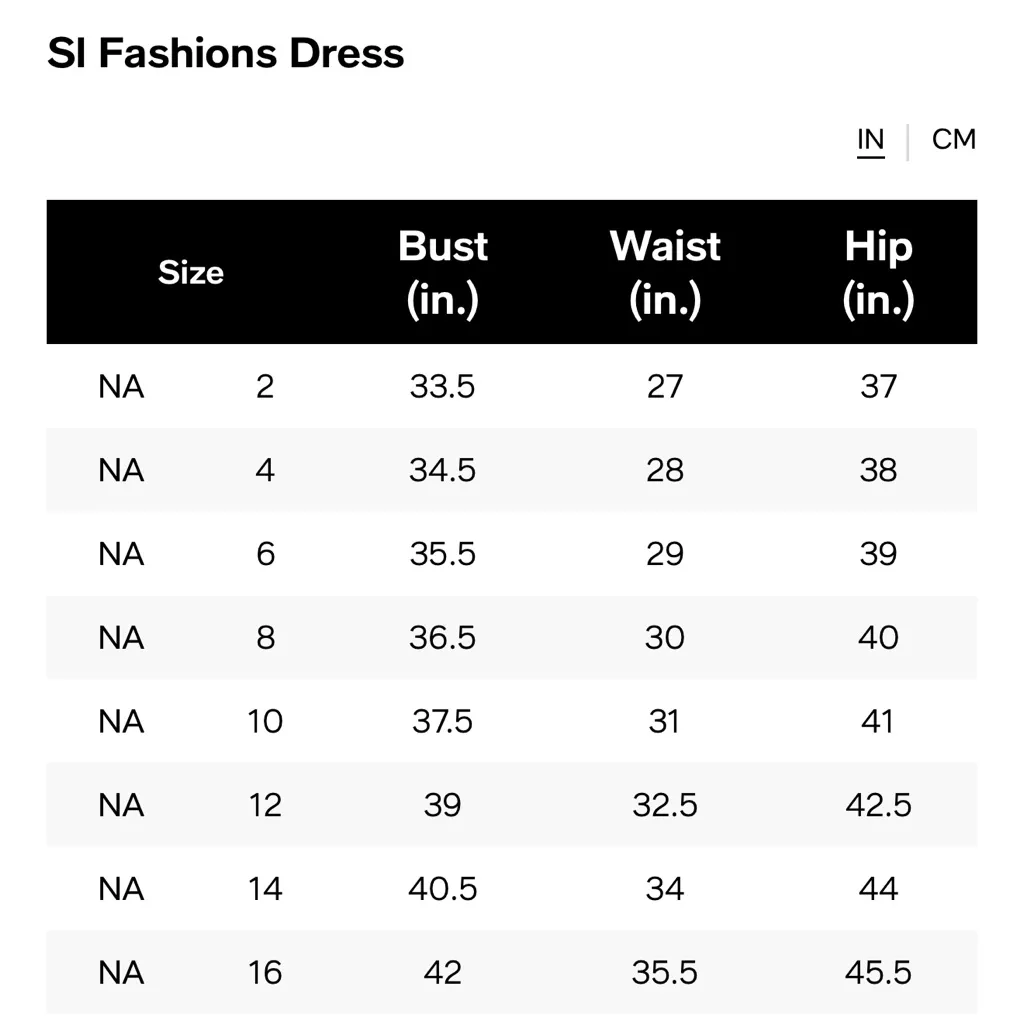Viewport: 1024px width, 1024px height.
Task: Click the hip value 45.5 for size 16
Action: [x=878, y=972]
